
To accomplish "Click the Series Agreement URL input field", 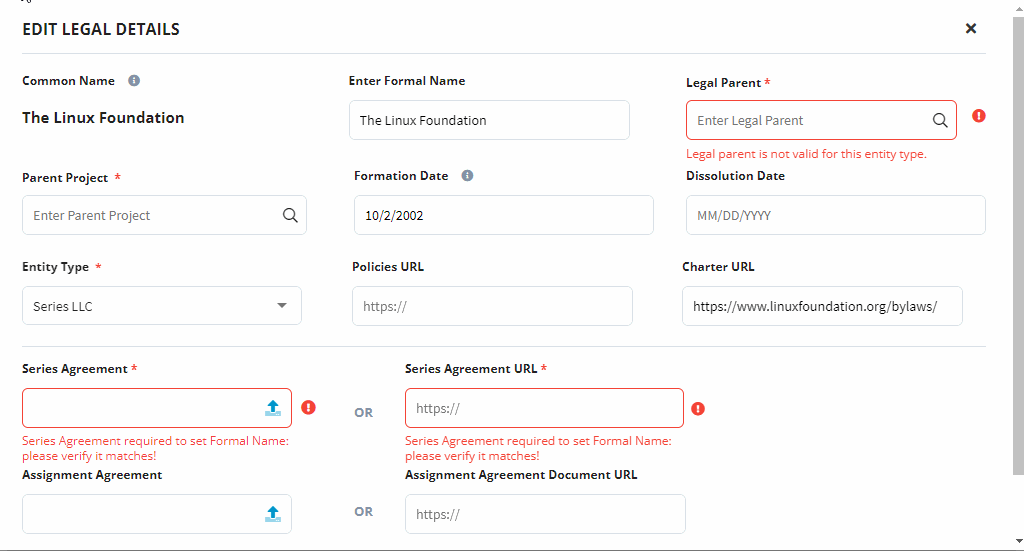I will click(544, 408).
